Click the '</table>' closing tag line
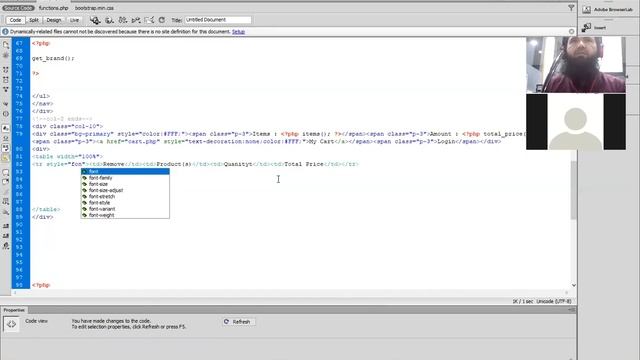 tap(46, 209)
